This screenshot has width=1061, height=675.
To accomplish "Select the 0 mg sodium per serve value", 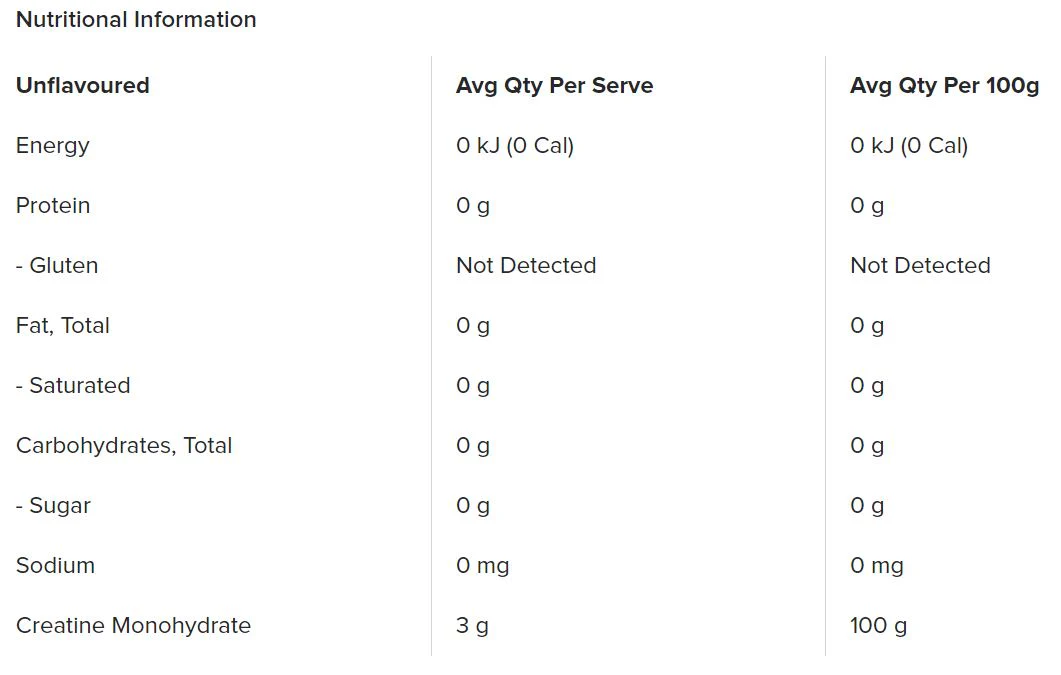I will point(483,566).
